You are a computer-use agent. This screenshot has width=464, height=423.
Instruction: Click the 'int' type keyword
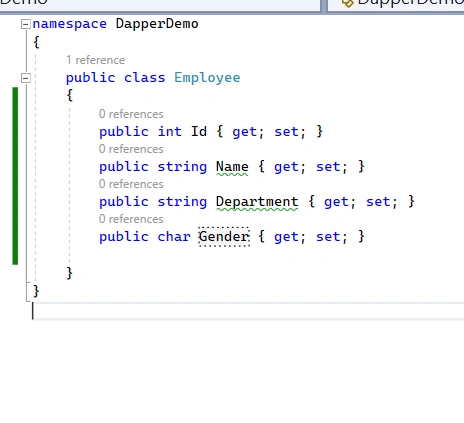[x=170, y=131]
